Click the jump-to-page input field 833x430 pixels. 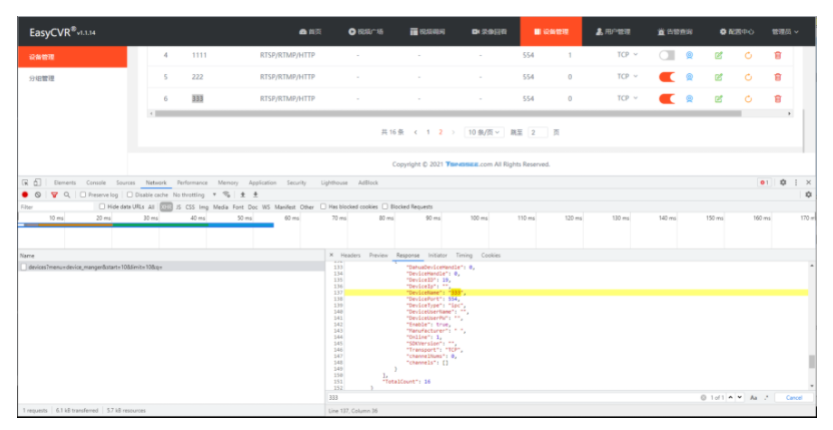538,132
